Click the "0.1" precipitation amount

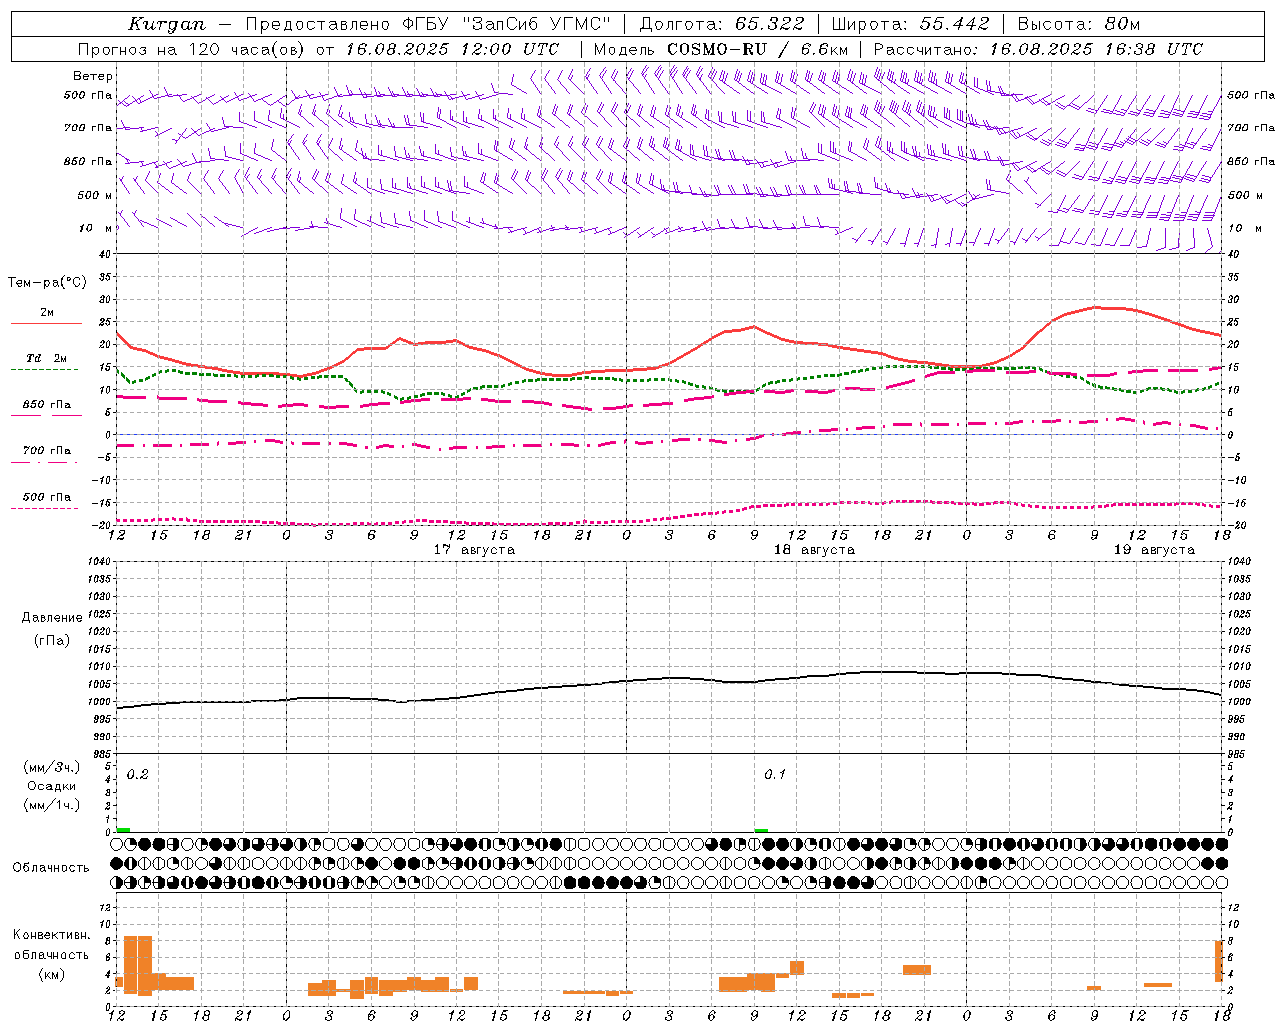click(775, 774)
